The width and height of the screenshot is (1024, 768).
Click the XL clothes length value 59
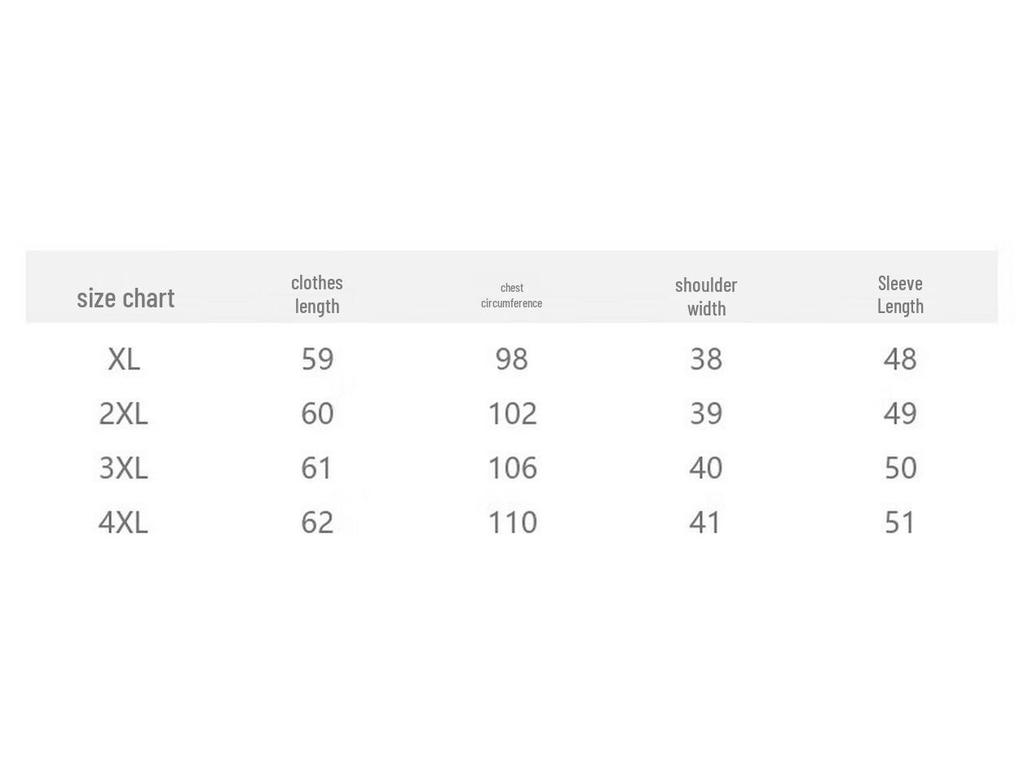pos(317,359)
